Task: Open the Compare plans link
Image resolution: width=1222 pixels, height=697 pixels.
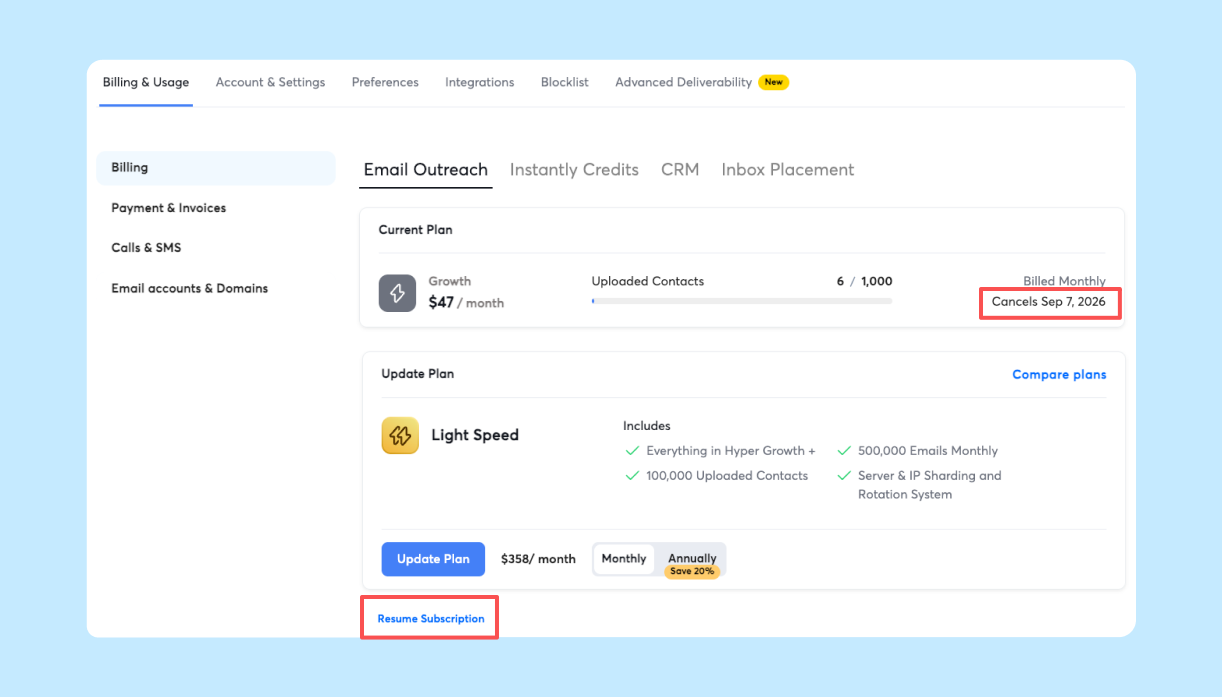Action: [x=1059, y=375]
